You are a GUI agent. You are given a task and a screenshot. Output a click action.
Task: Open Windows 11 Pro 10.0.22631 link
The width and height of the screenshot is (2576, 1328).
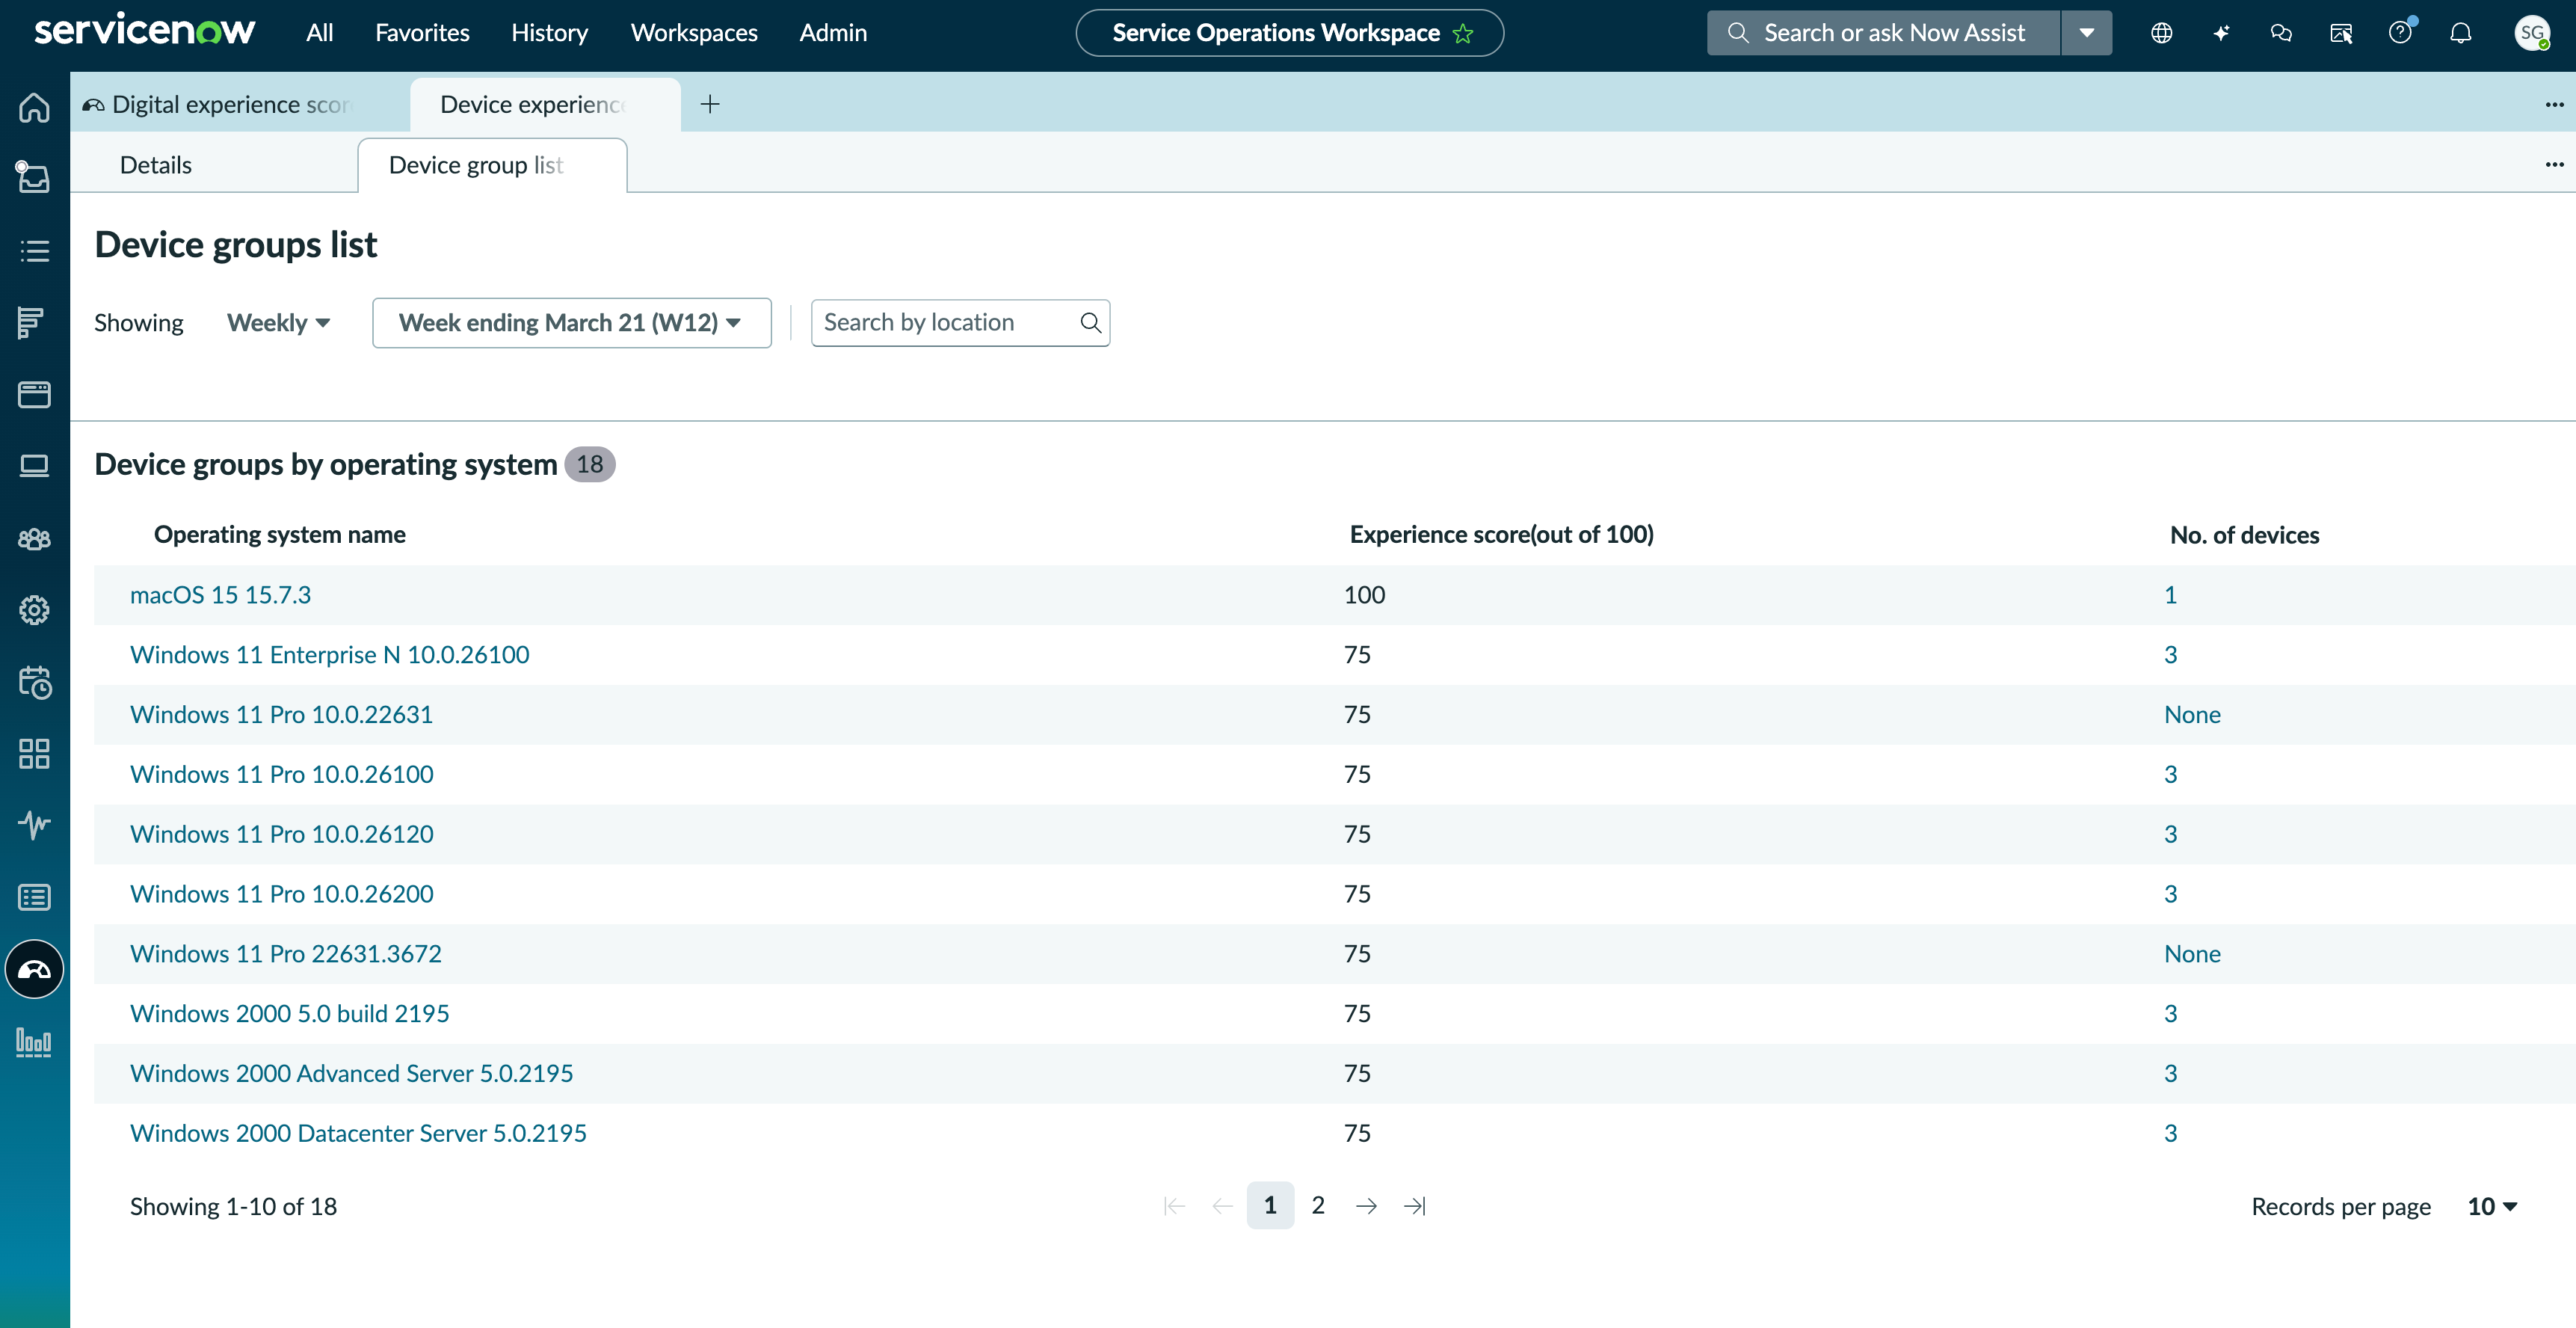[x=281, y=715]
